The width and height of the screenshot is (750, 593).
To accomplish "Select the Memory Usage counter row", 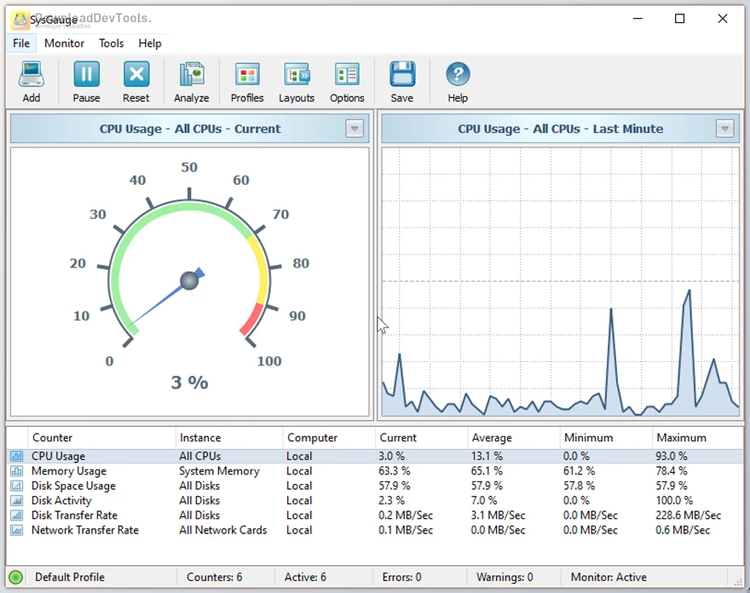I will [375, 471].
